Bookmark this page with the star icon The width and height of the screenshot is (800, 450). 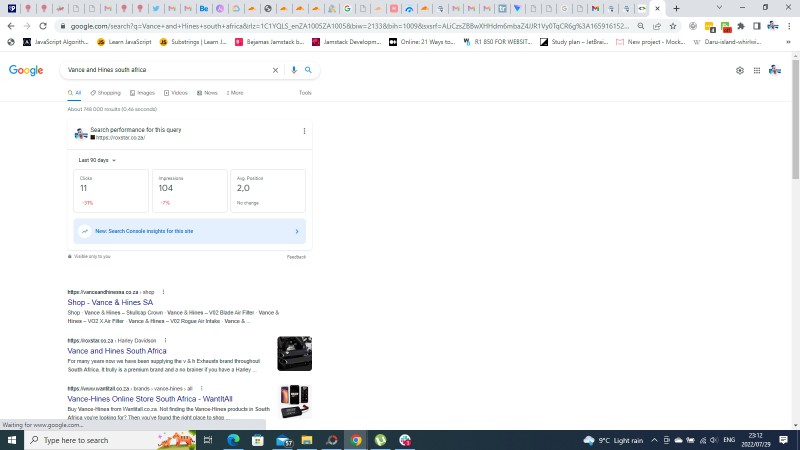tap(673, 26)
